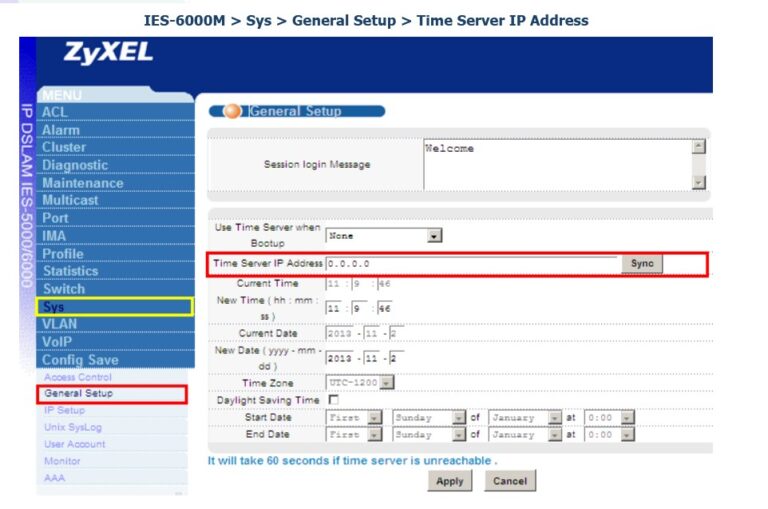Open the Start Date weekday dropdown
This screenshot has width=768, height=509.
[x=429, y=418]
